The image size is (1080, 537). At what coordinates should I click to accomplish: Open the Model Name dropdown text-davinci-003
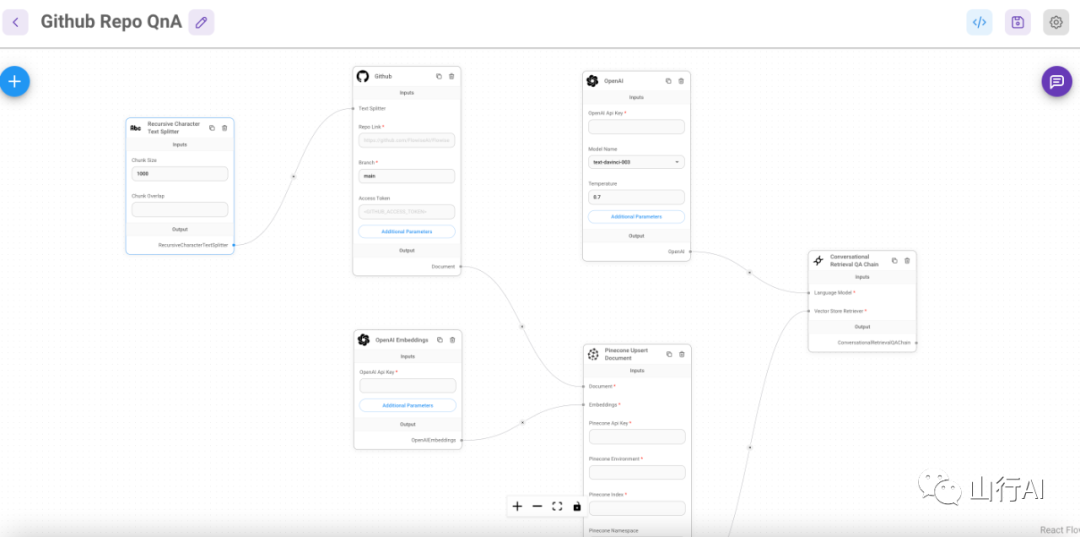click(x=636, y=162)
